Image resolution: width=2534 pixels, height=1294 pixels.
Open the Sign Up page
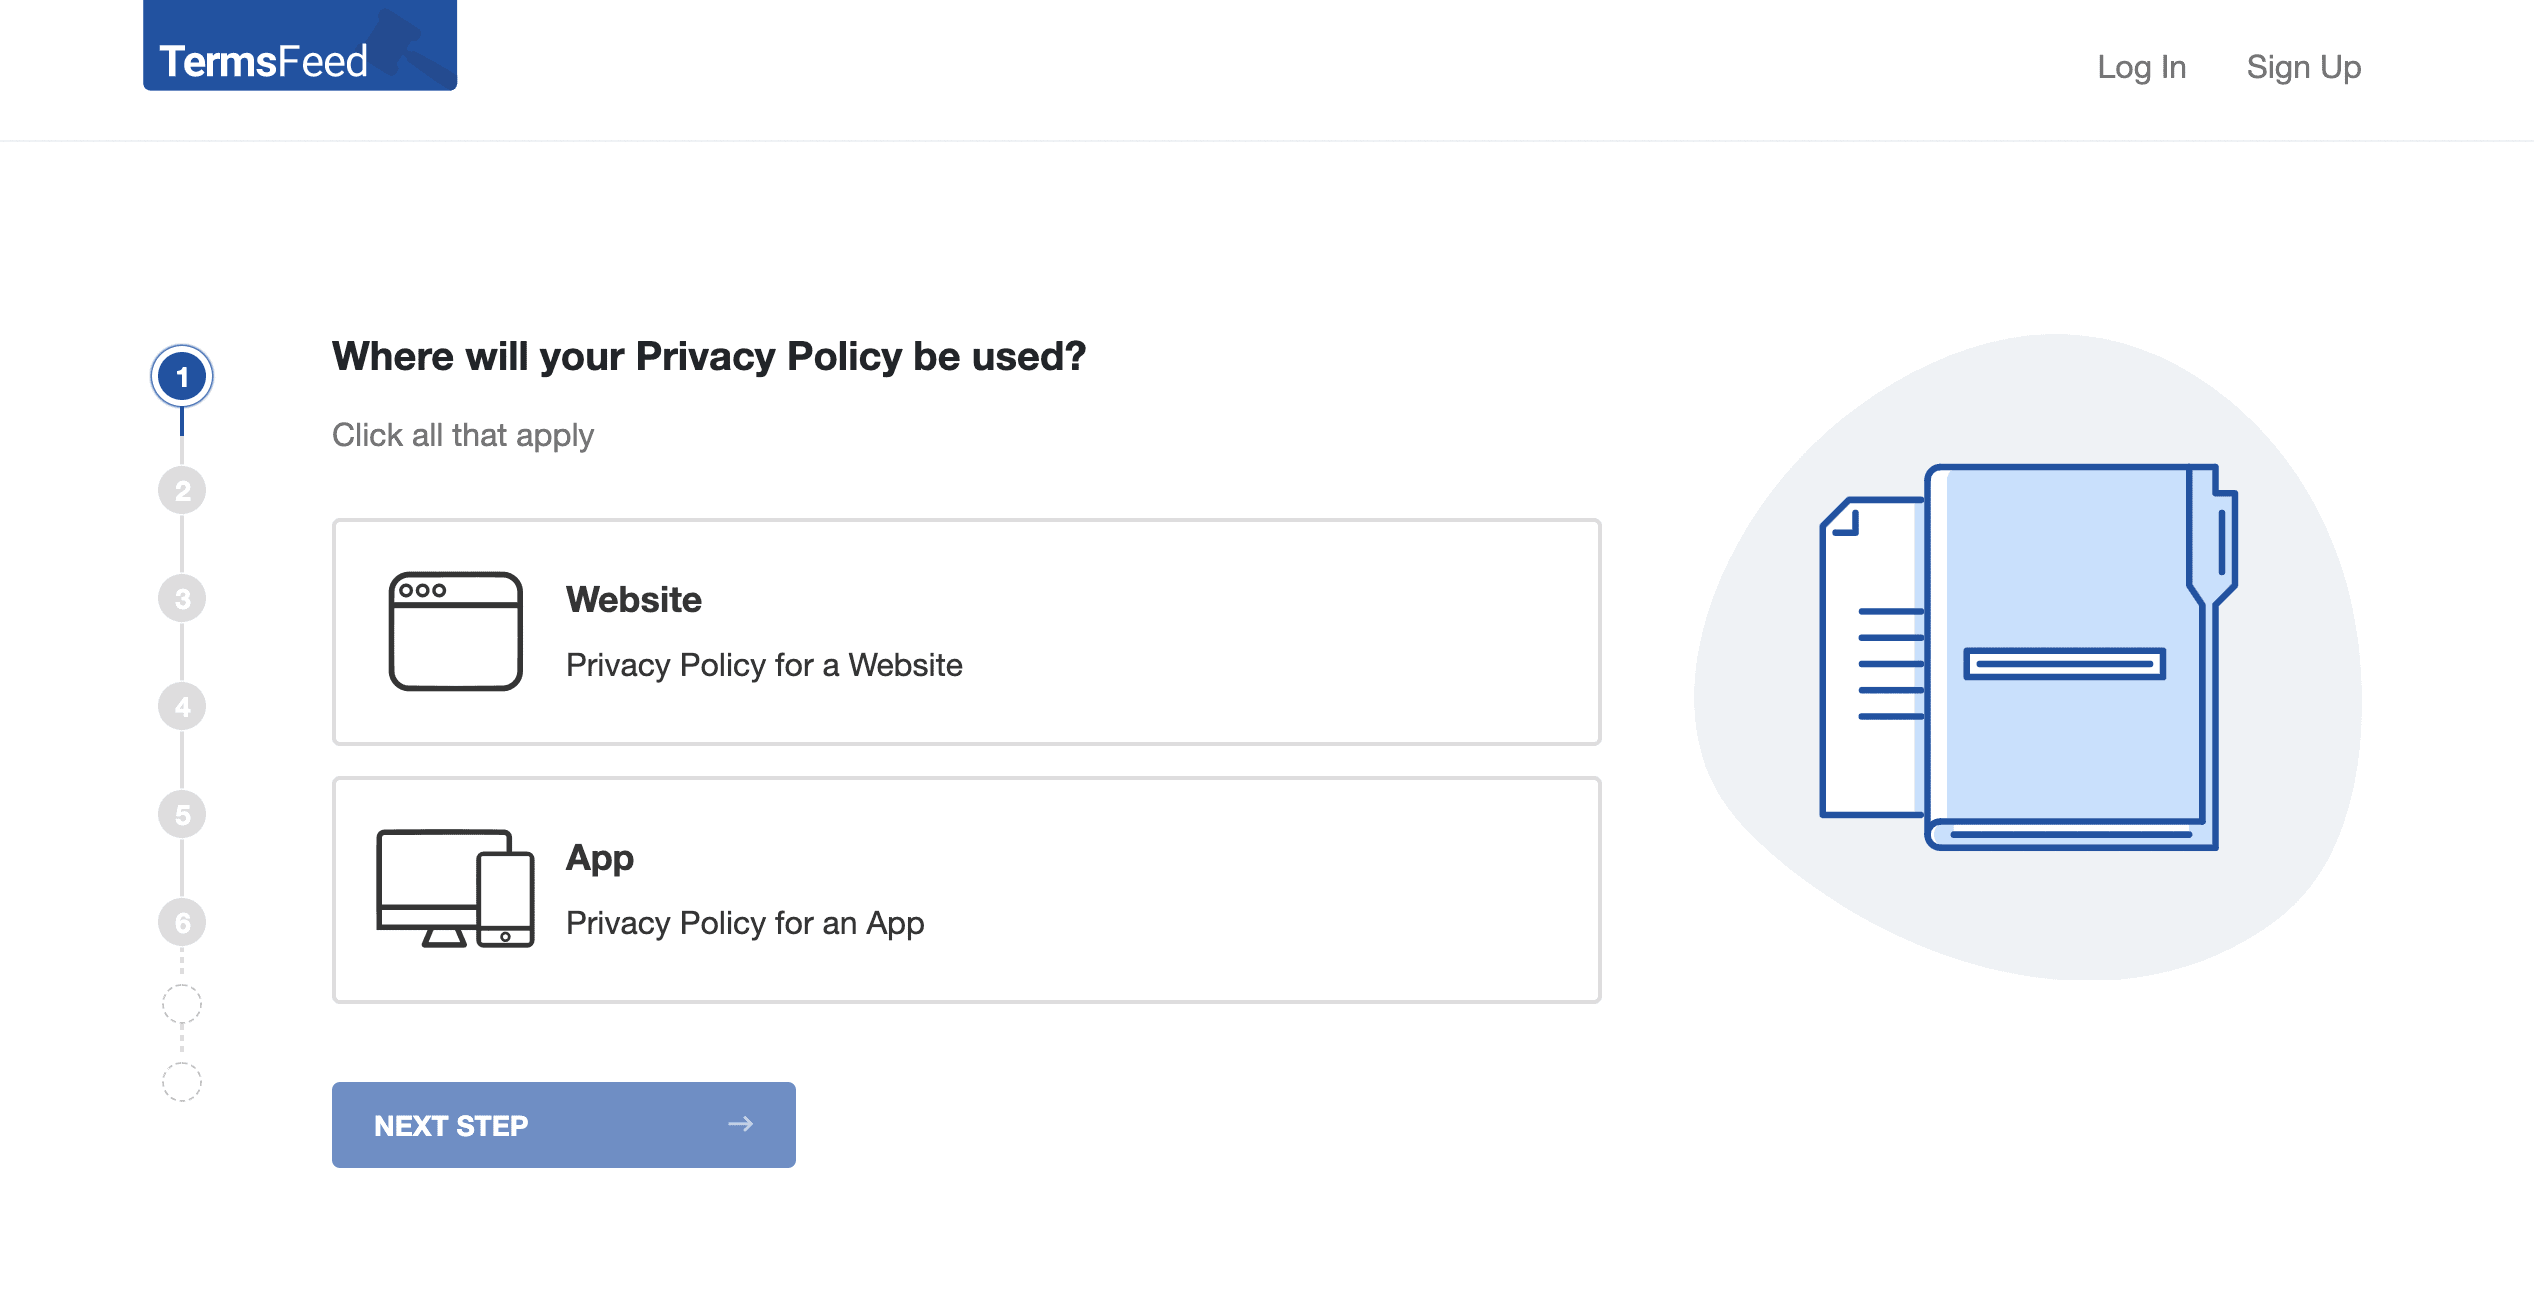coord(2303,67)
